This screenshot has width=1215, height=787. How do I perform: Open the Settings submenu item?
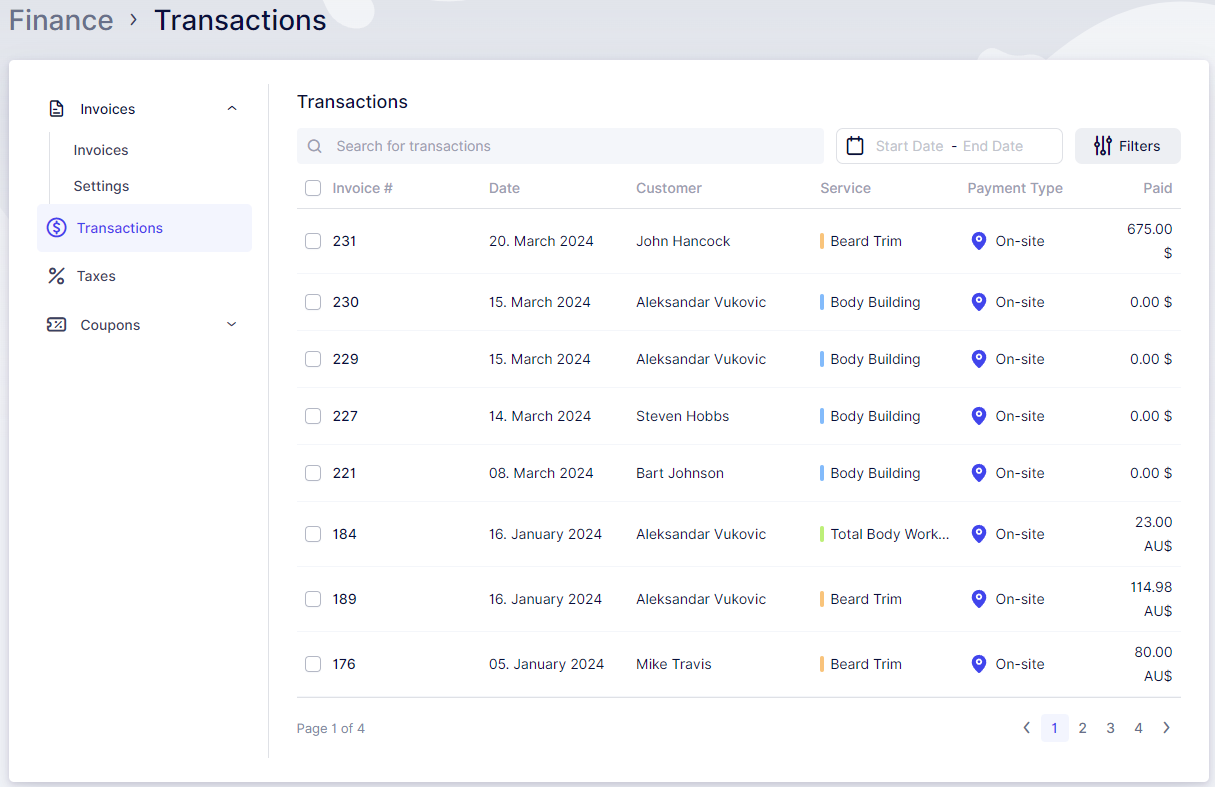pos(101,186)
